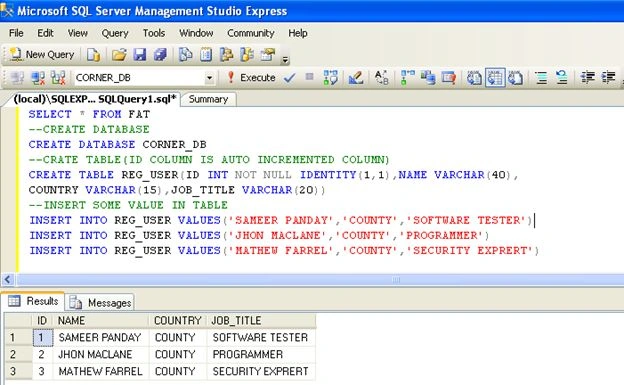Screen dimensions: 624x385
Task: Click the Disconnect icon
Action: point(38,78)
